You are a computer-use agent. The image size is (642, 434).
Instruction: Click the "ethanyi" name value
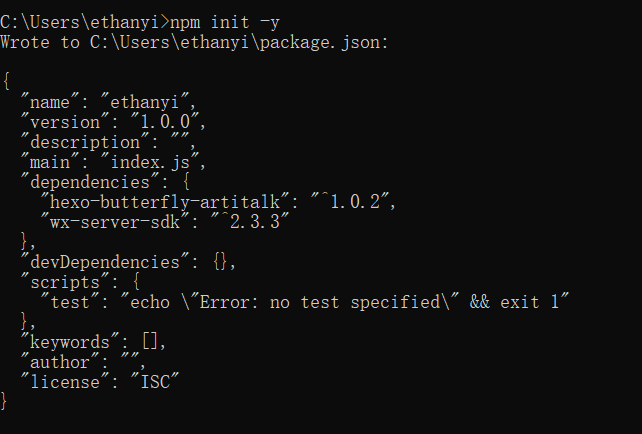145,102
